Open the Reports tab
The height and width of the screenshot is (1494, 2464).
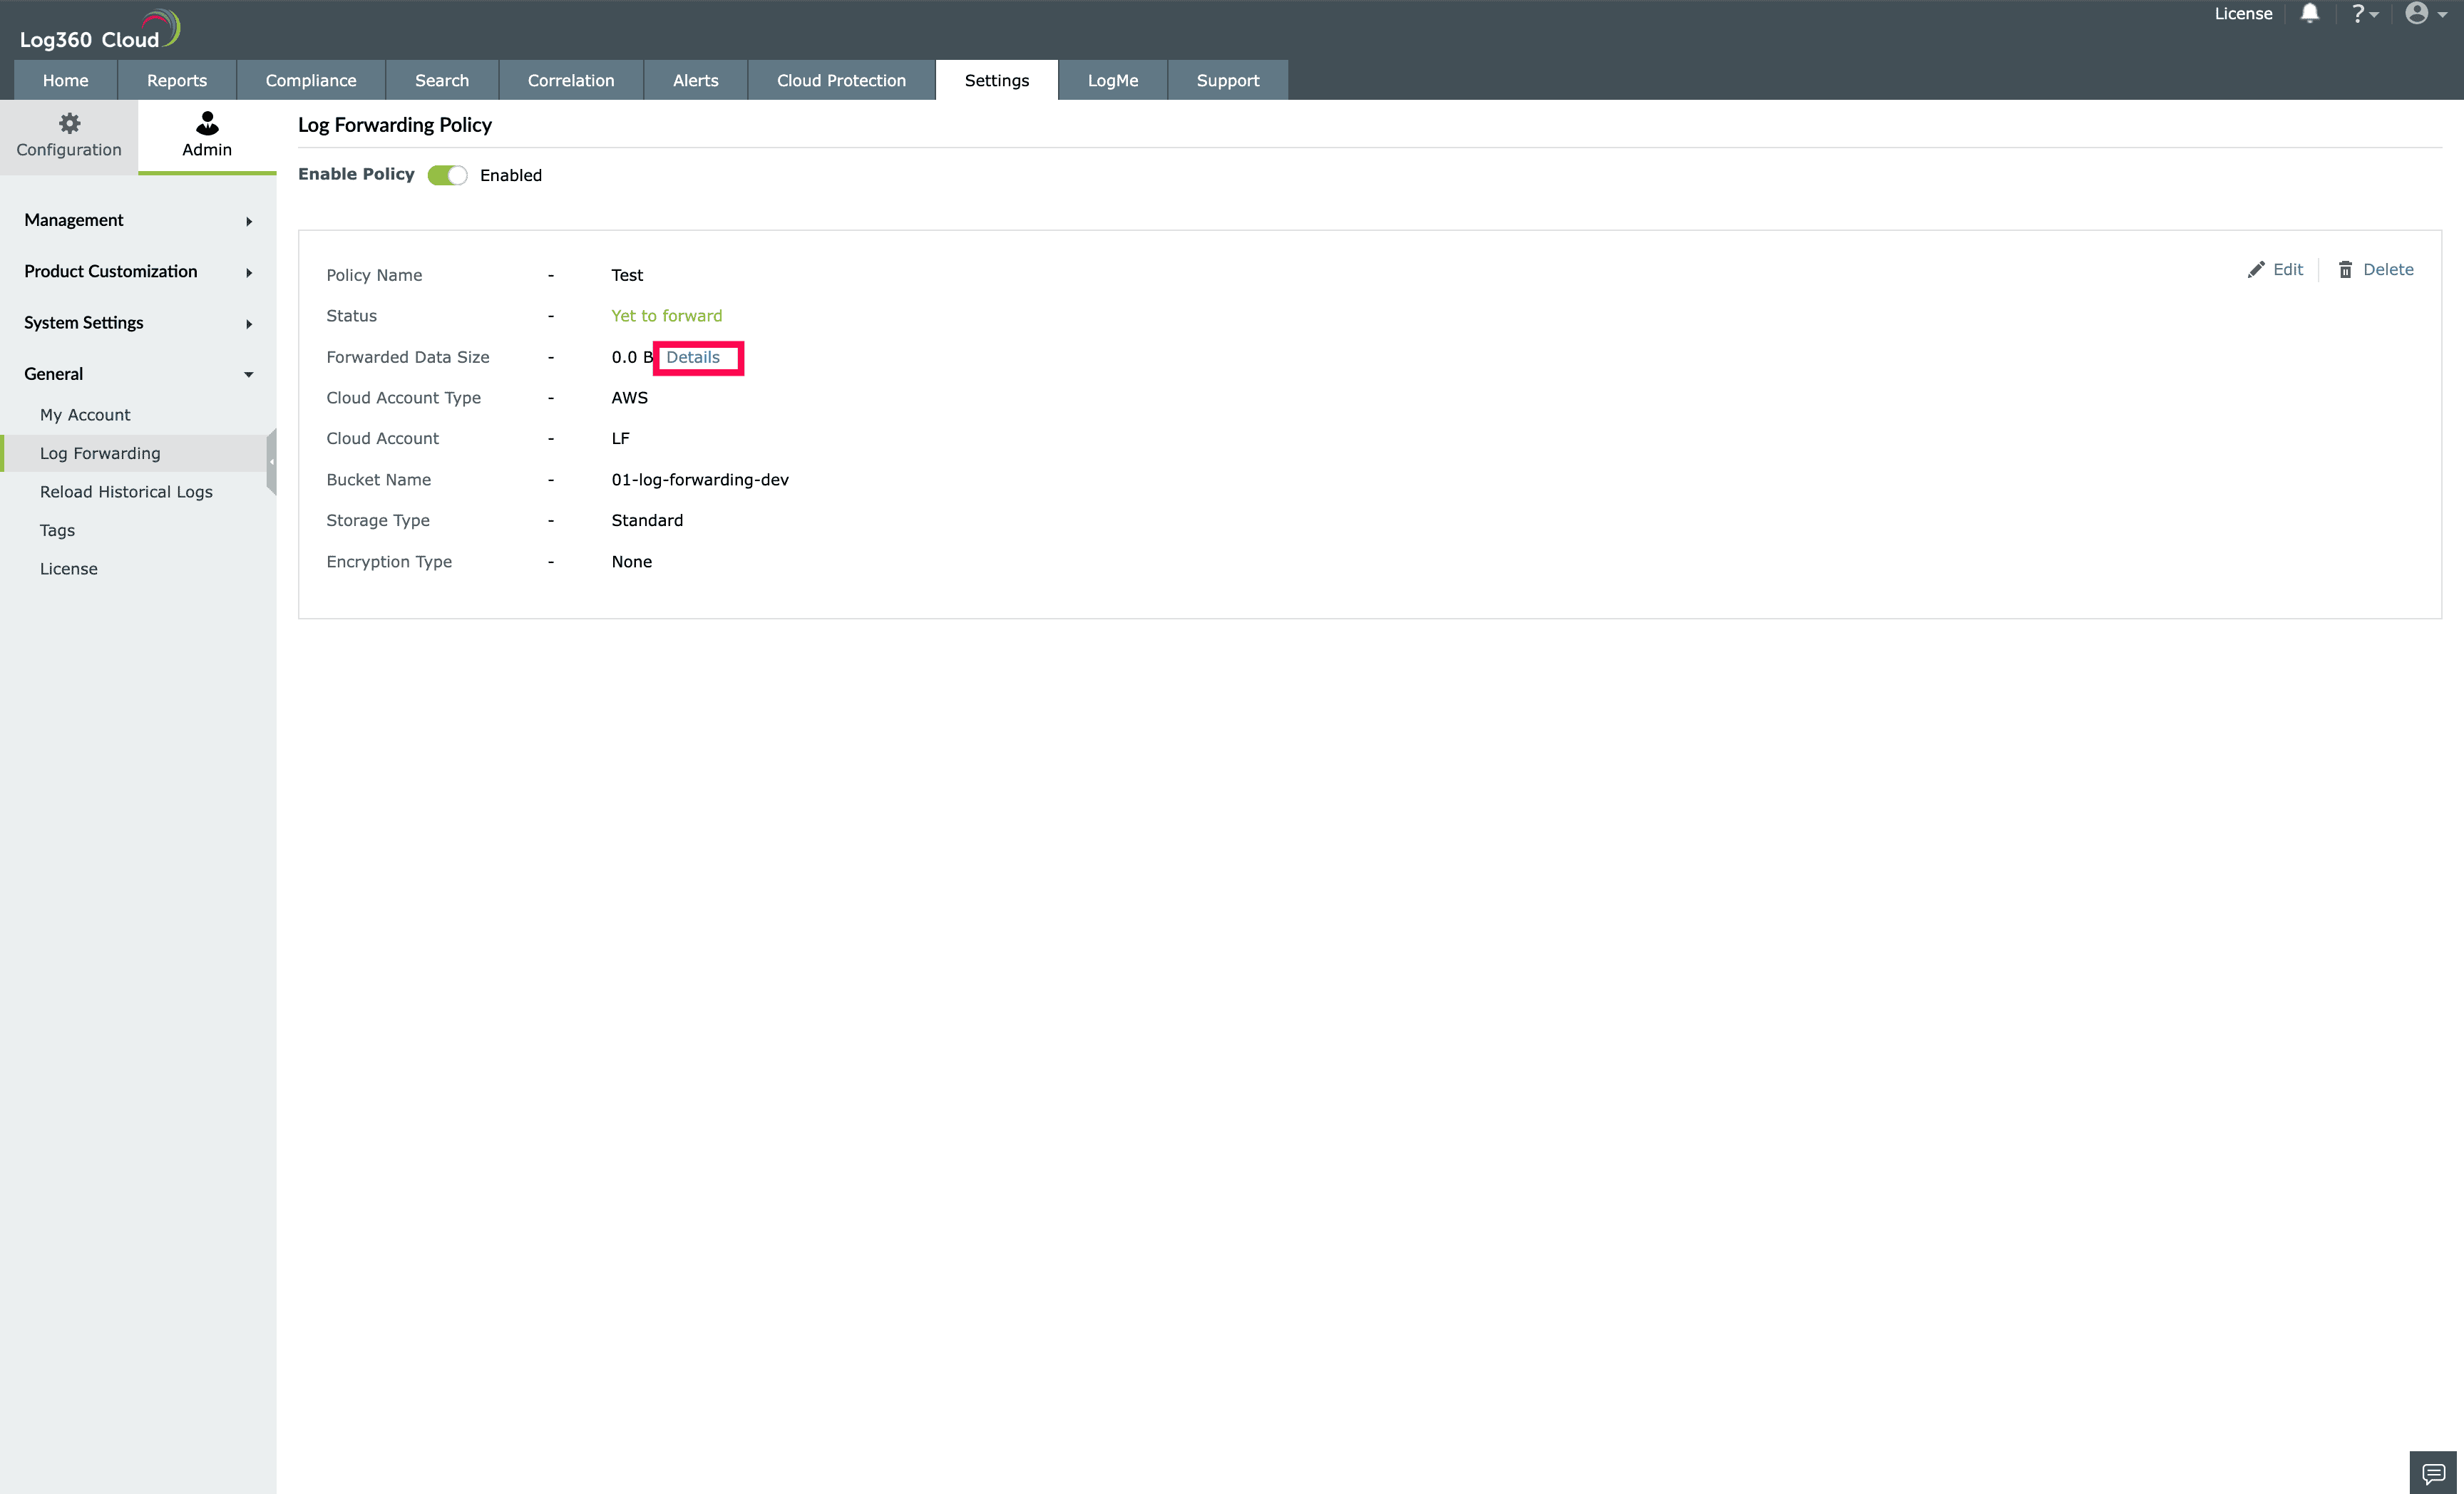tap(176, 79)
